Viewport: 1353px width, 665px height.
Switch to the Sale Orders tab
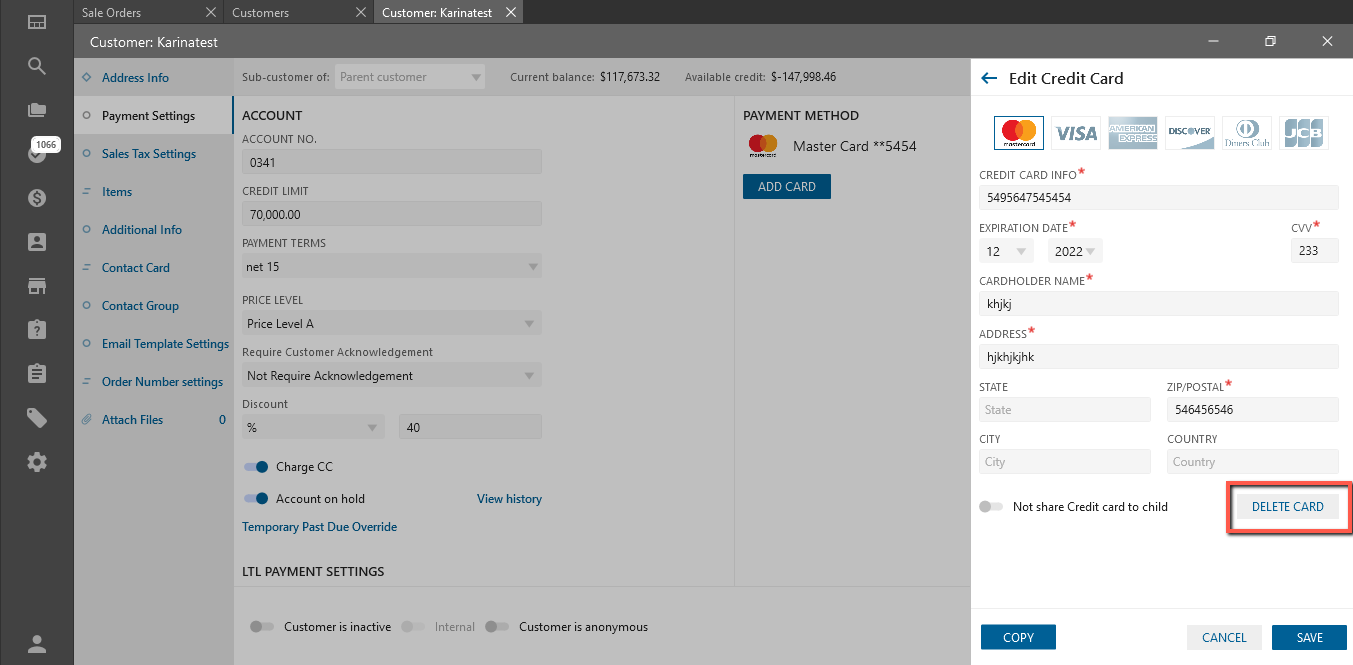click(111, 13)
